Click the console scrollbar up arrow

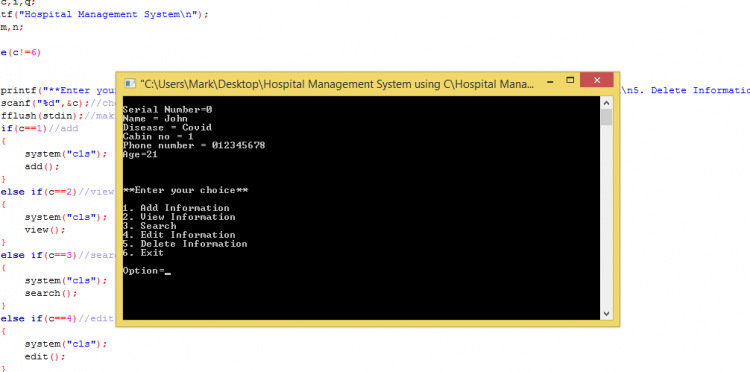click(606, 102)
